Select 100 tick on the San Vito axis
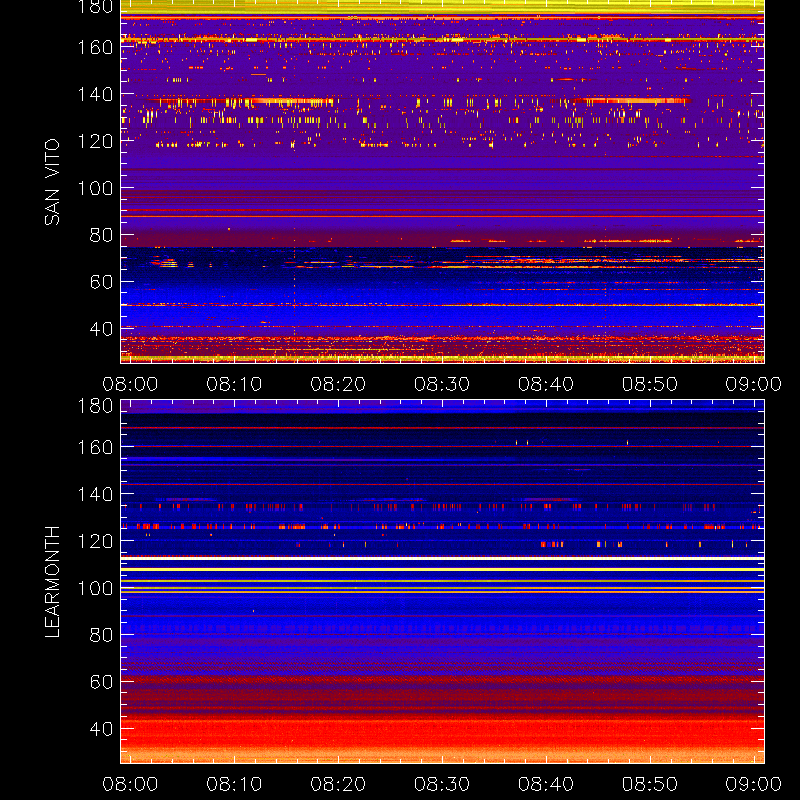Viewport: 800px width, 800px height. click(x=95, y=188)
